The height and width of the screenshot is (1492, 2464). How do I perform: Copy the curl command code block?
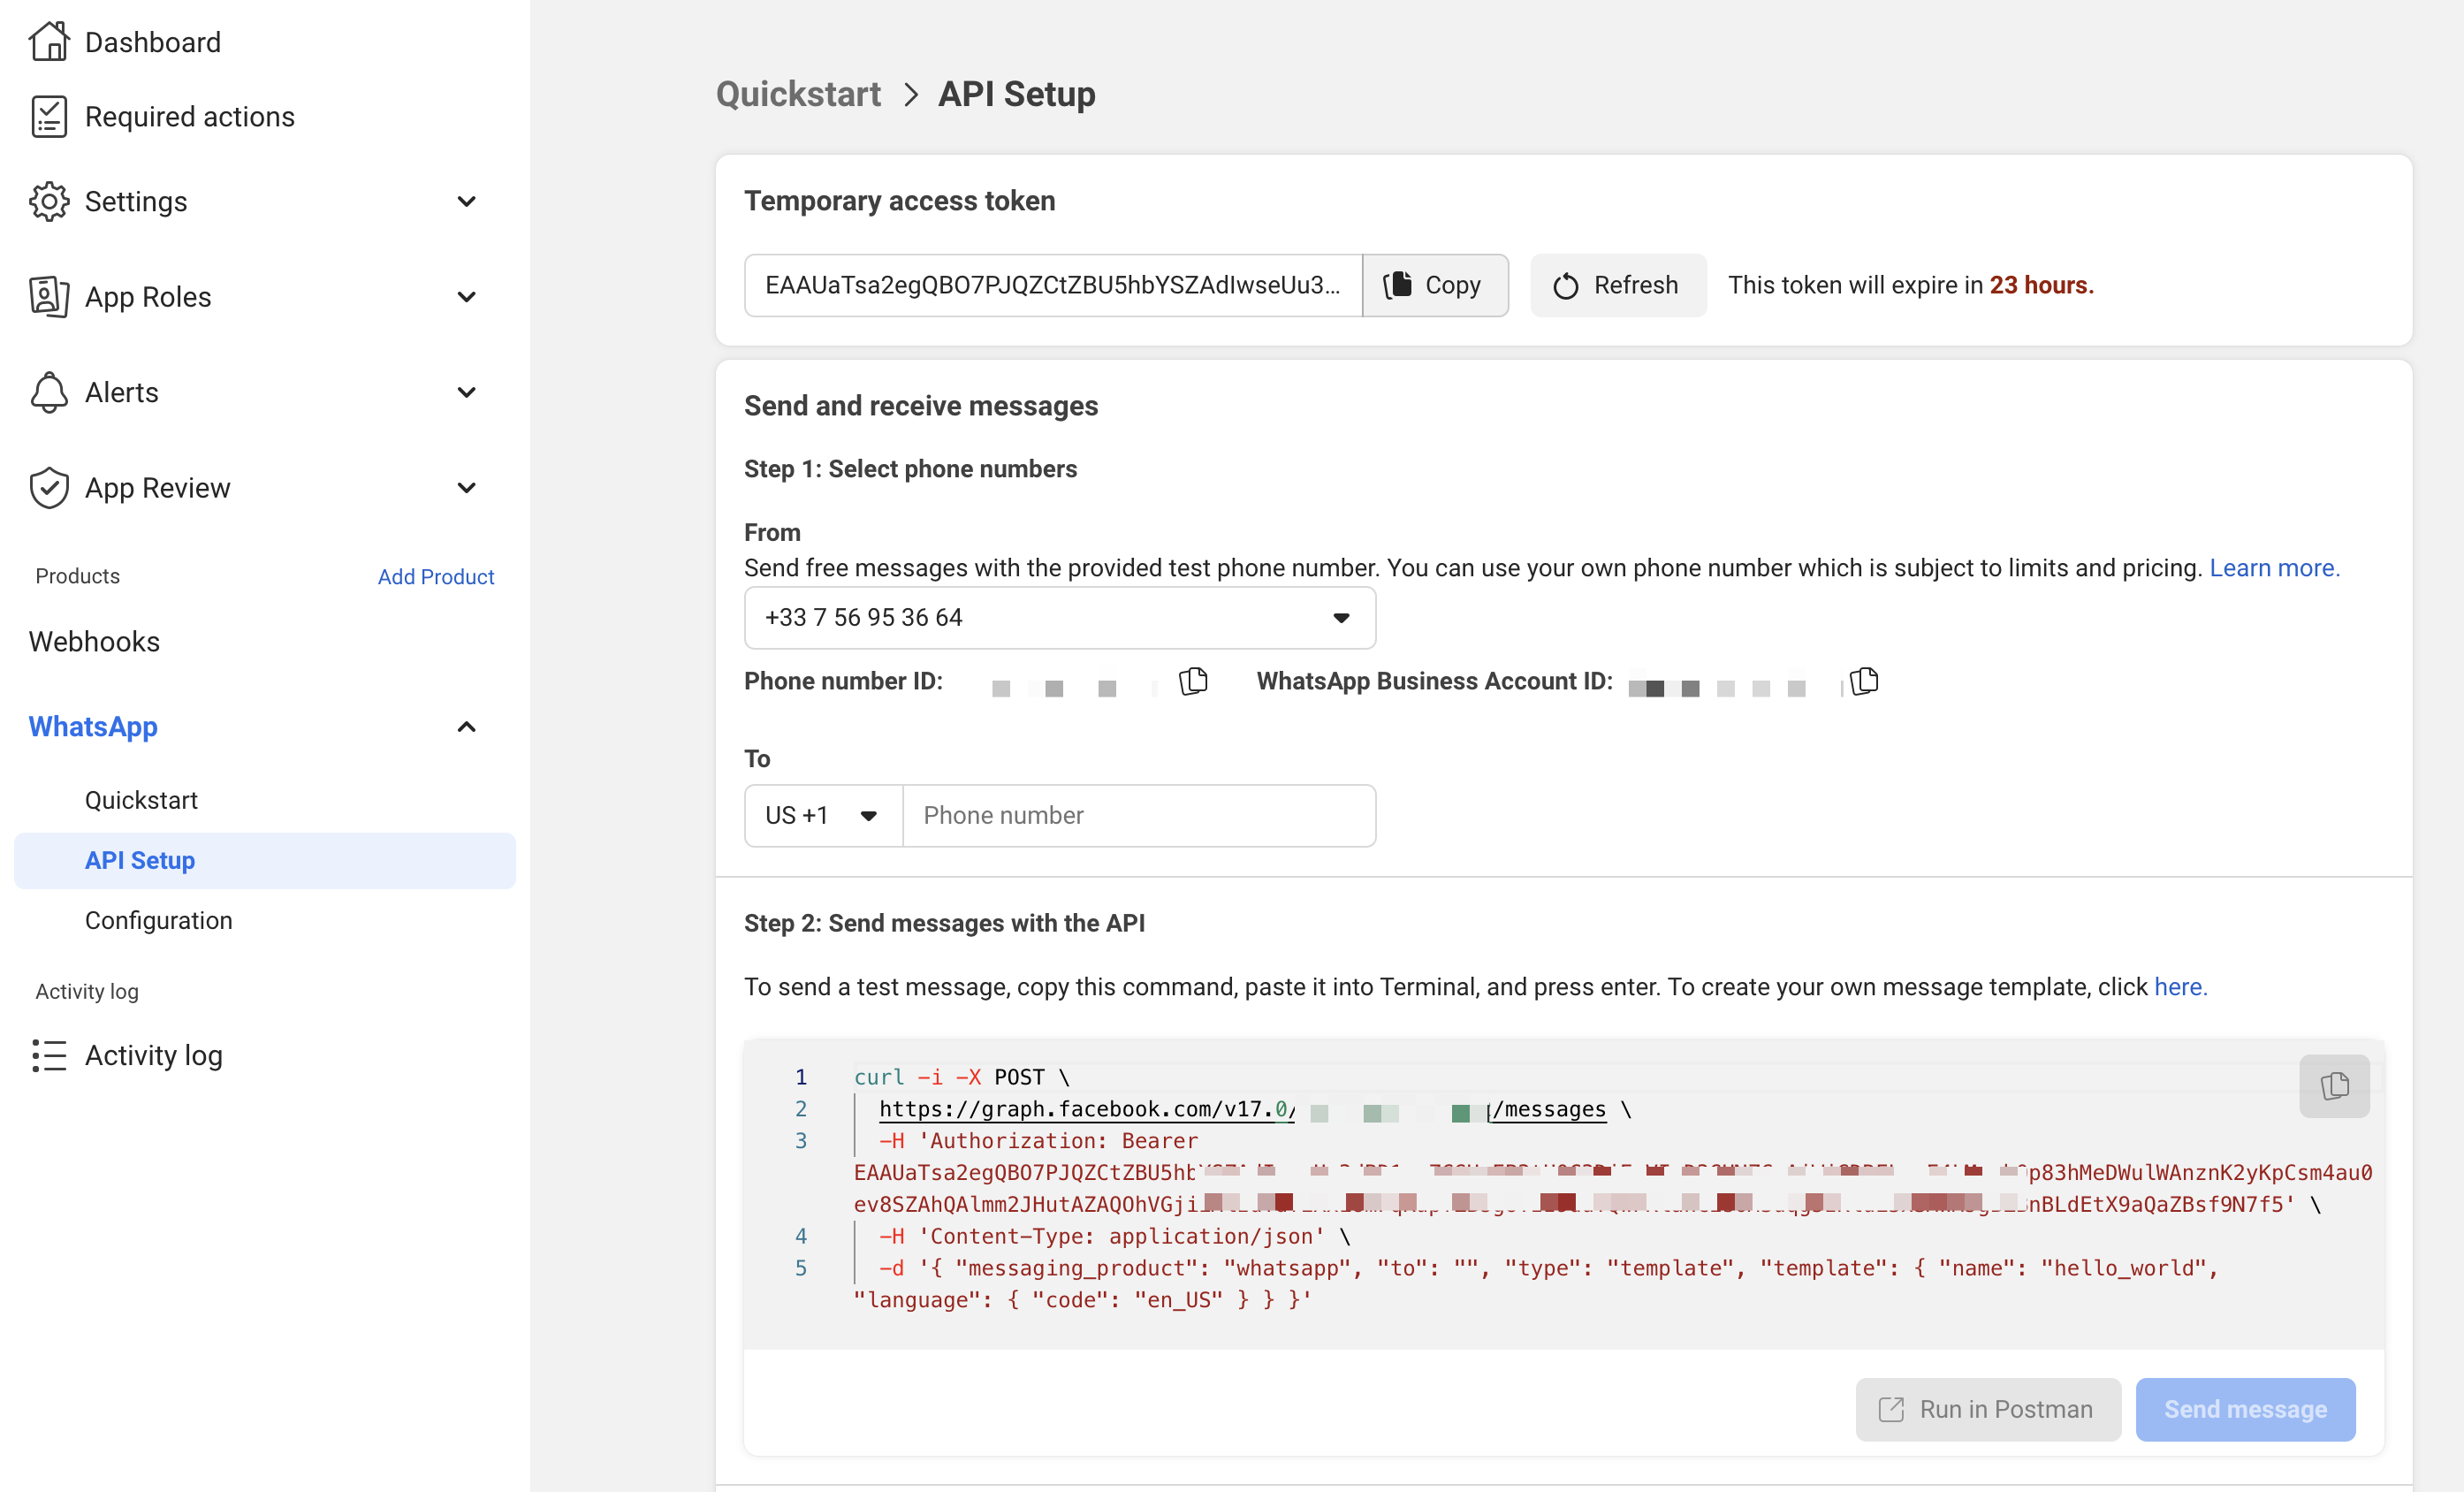(2333, 1086)
